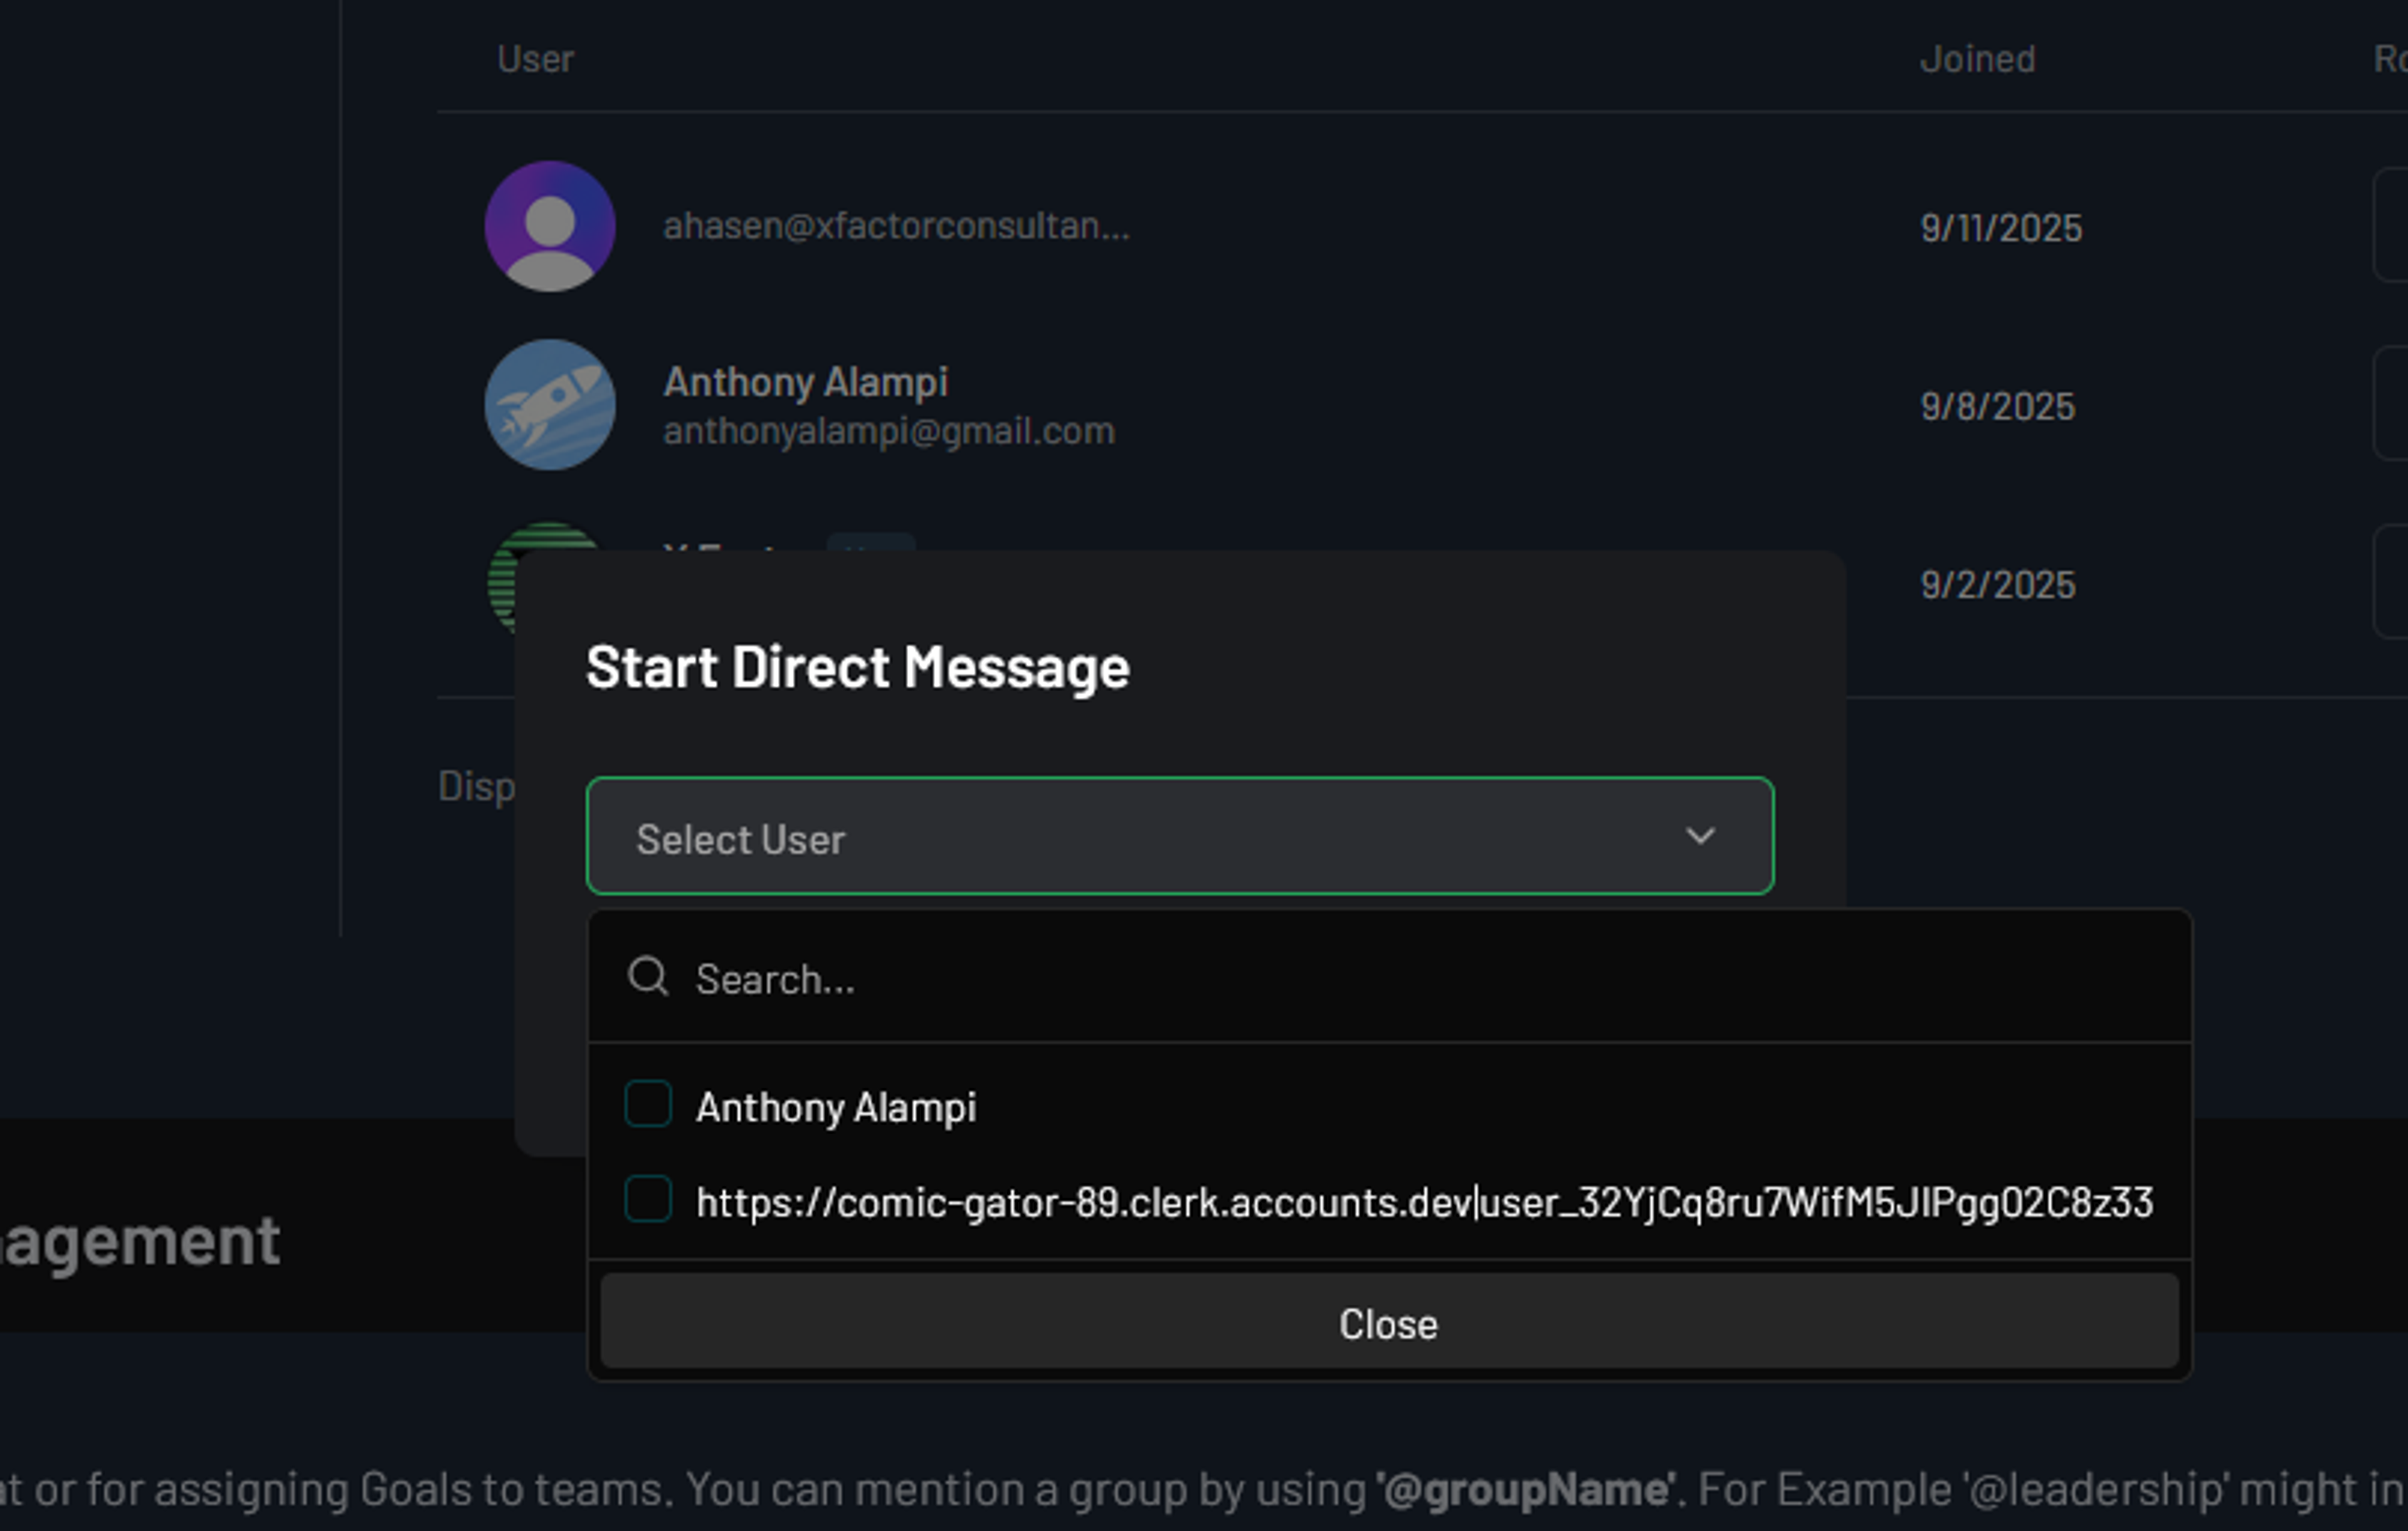
Task: Check the comic-gator-89 clerk user checkbox
Action: [648, 1199]
